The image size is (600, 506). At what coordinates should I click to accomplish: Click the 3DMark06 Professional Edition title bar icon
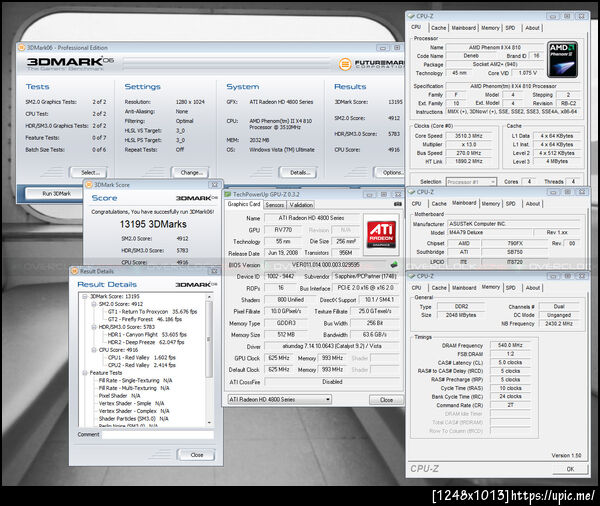coord(22,47)
